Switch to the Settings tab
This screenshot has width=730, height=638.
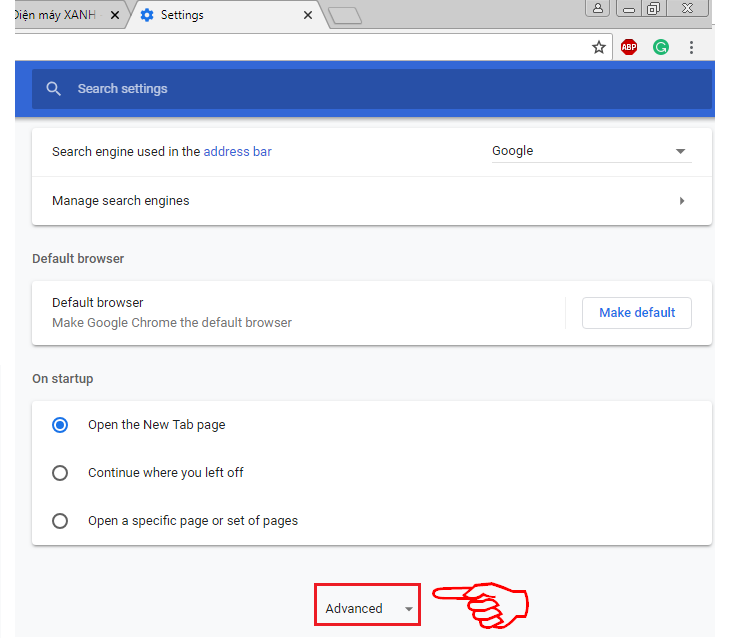228,15
